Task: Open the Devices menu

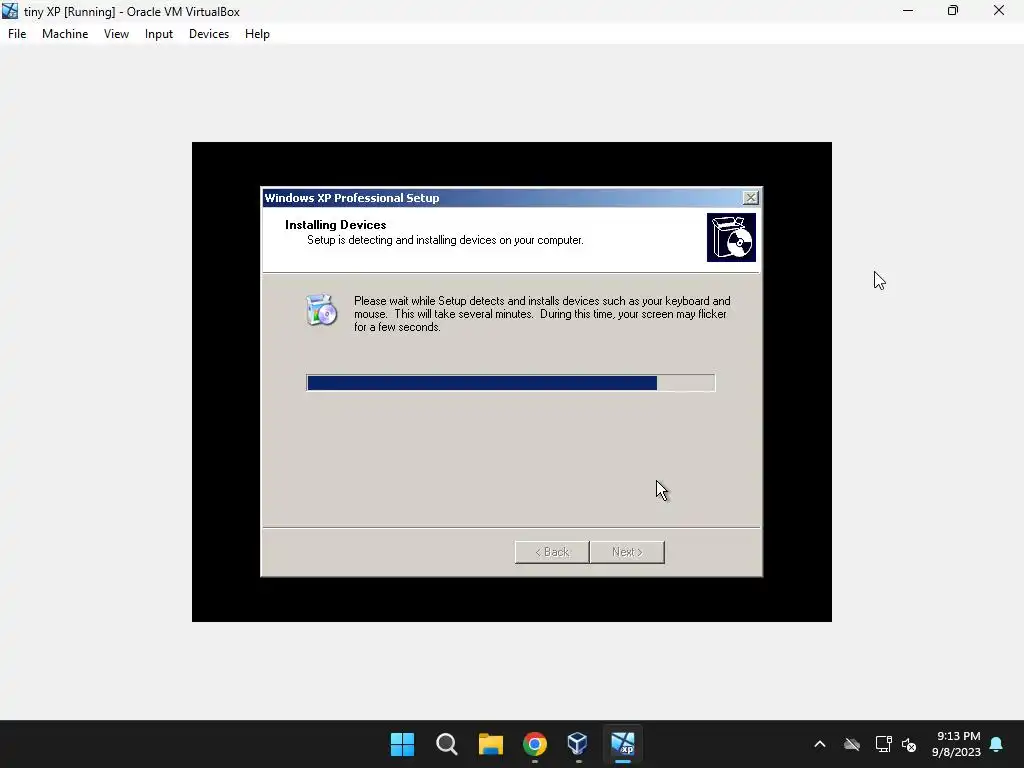Action: pos(209,34)
